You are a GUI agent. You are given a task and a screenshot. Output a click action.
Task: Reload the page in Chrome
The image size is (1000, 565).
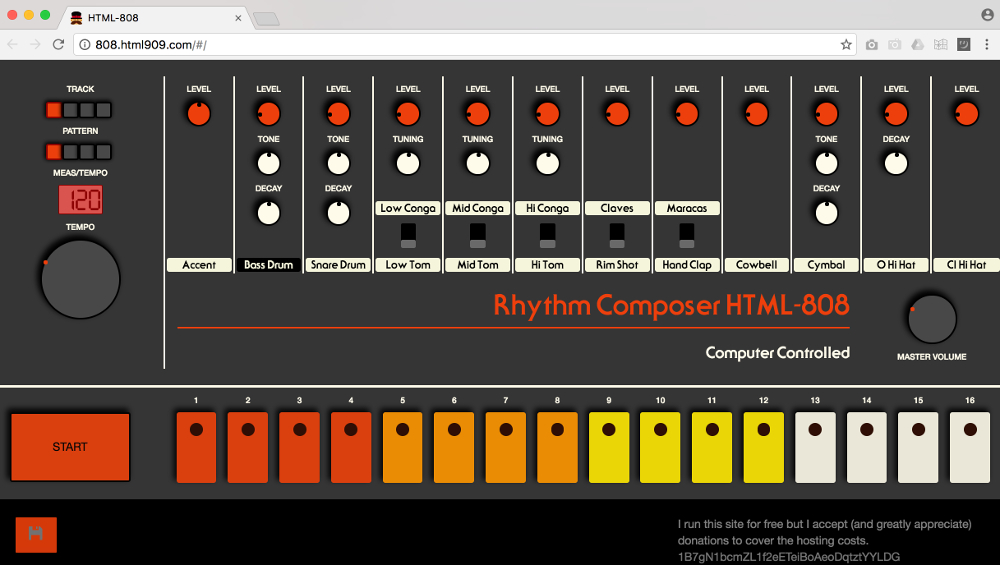point(58,44)
